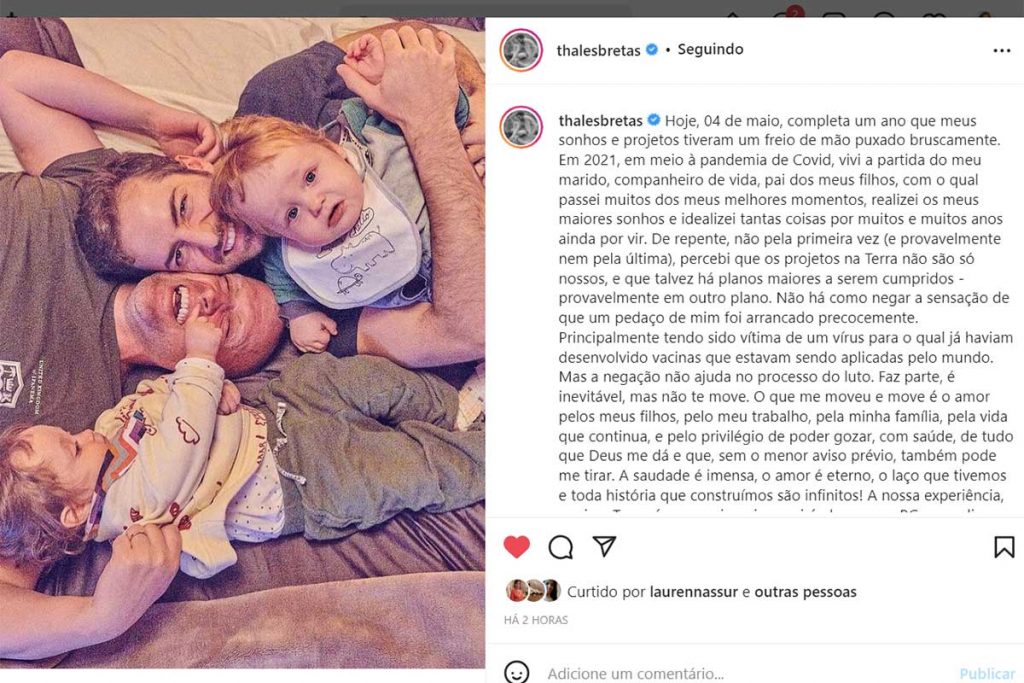Viewport: 1024px width, 683px height.
Task: View outras pessoas who liked
Action: click(805, 592)
